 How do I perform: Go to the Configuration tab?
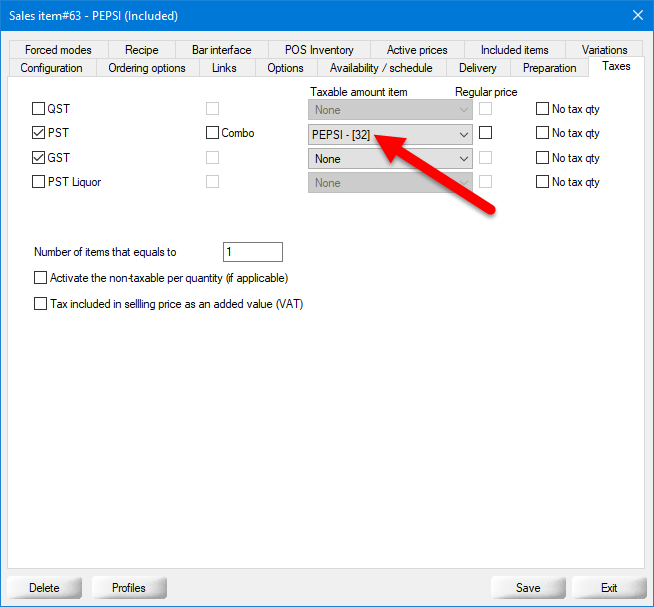tap(52, 68)
